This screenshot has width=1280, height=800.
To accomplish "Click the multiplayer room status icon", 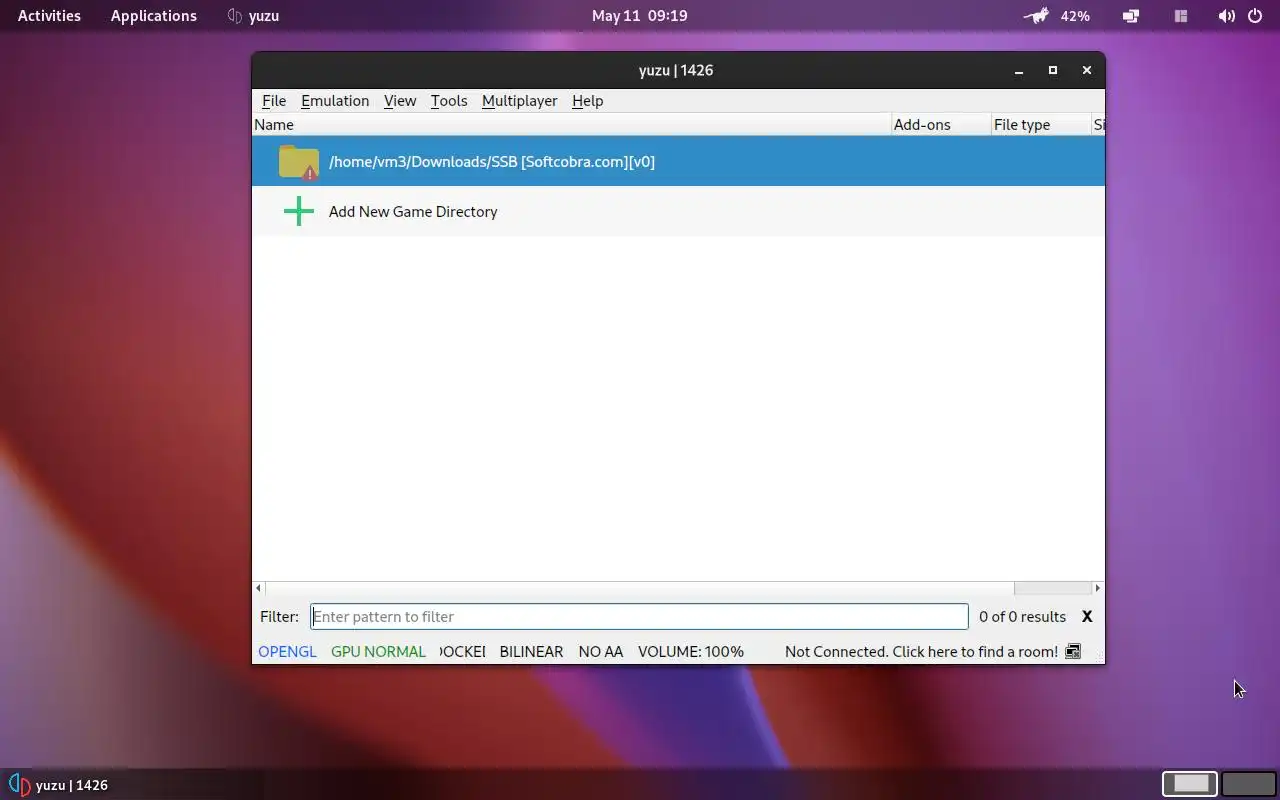I will 1073,652.
